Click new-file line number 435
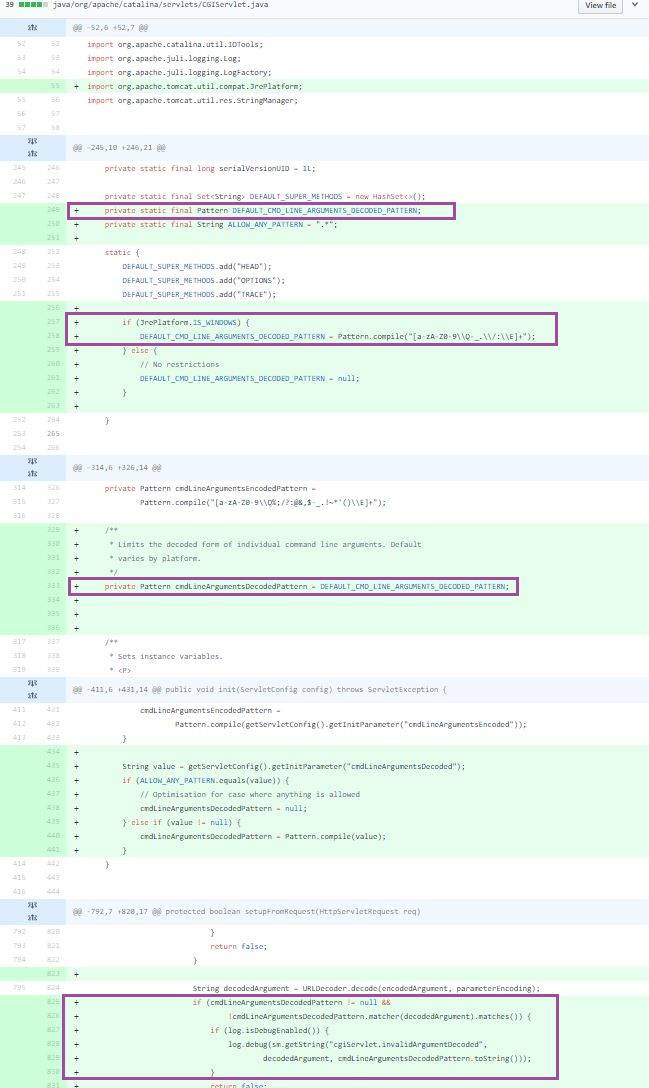The image size is (649, 1088). point(53,766)
